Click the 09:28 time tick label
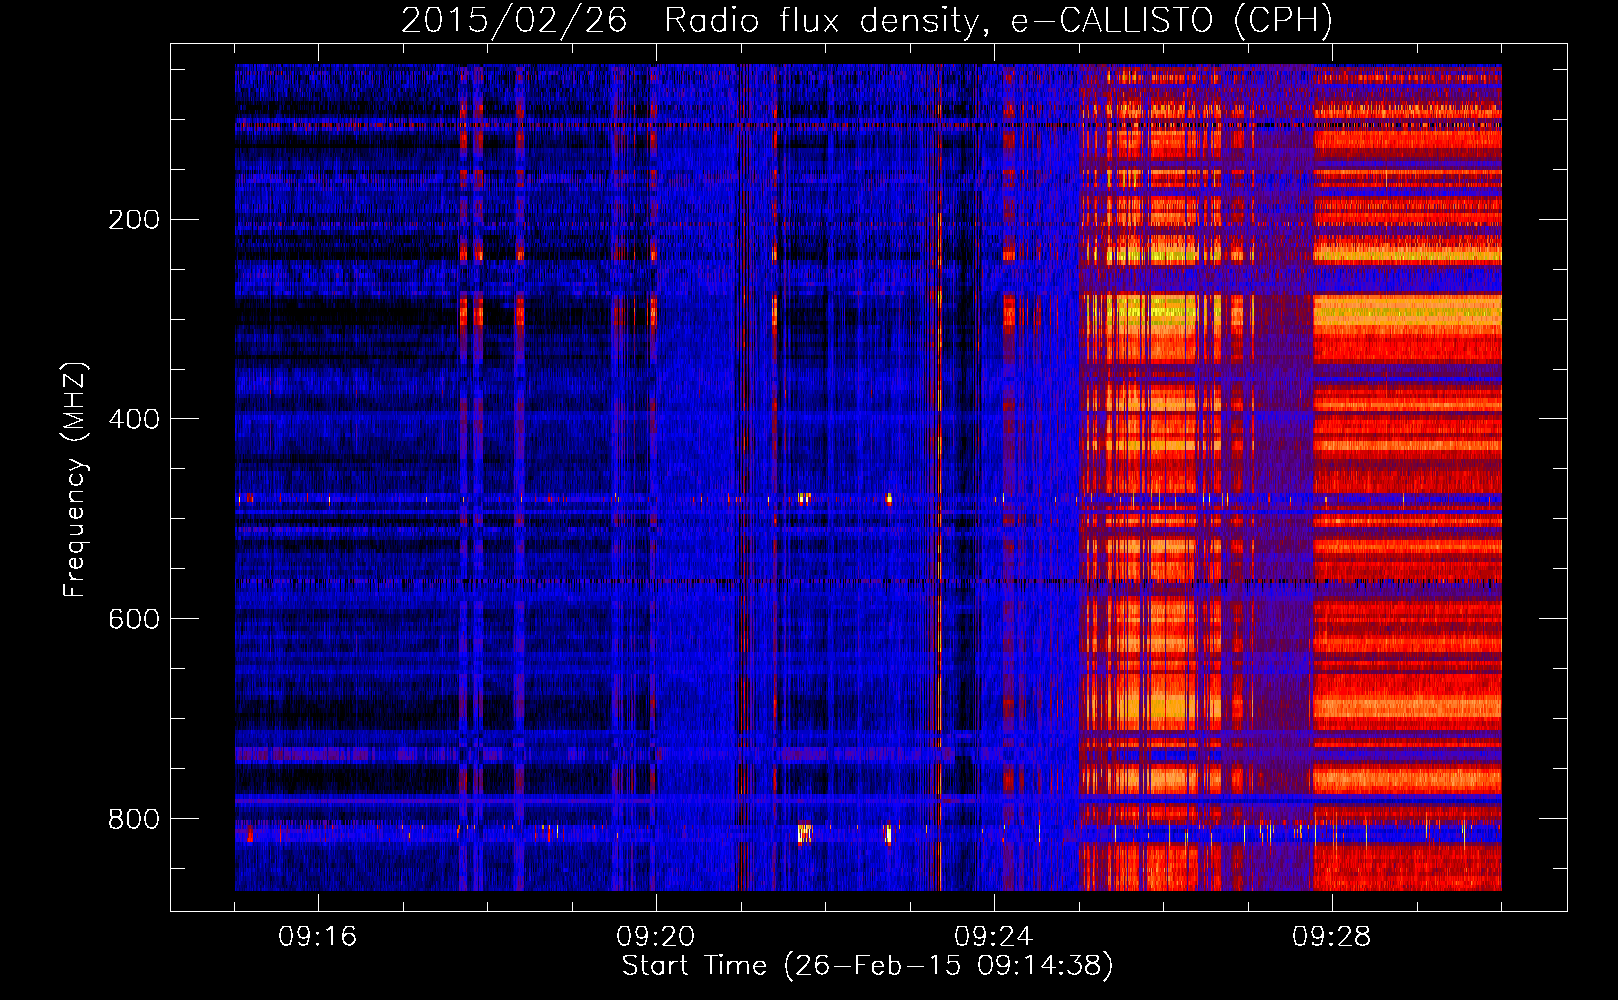 [x=1332, y=937]
